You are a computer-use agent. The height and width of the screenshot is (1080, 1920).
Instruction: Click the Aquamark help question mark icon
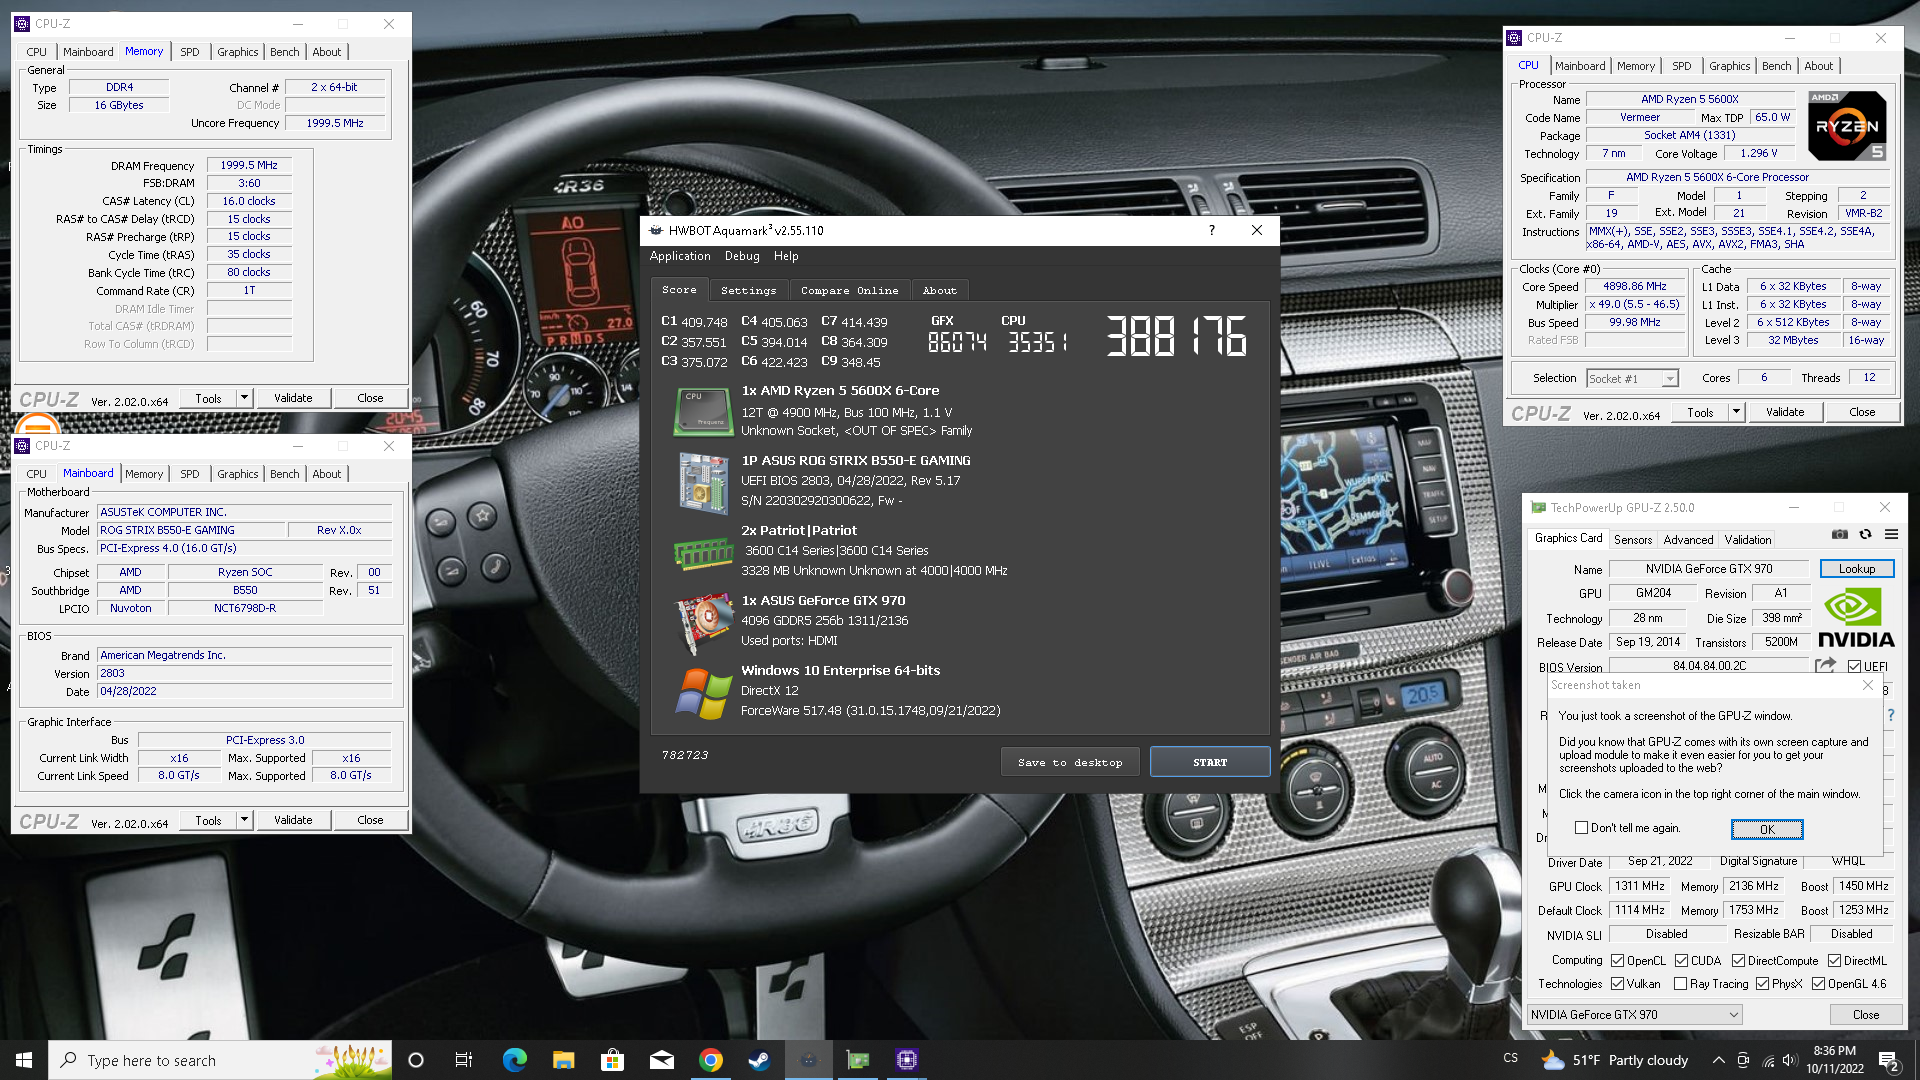[x=1211, y=230]
